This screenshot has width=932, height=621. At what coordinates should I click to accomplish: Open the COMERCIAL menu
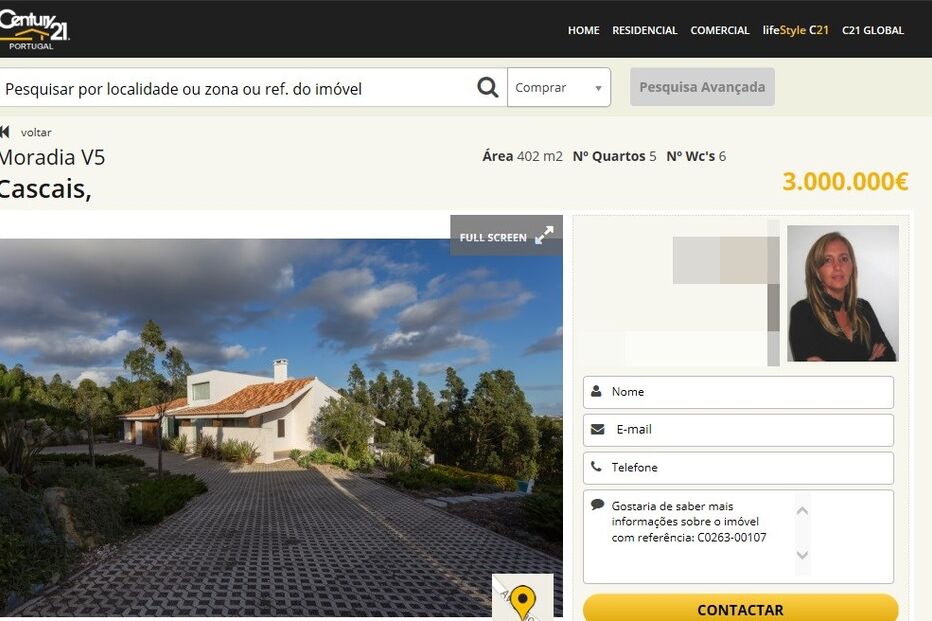click(x=720, y=30)
